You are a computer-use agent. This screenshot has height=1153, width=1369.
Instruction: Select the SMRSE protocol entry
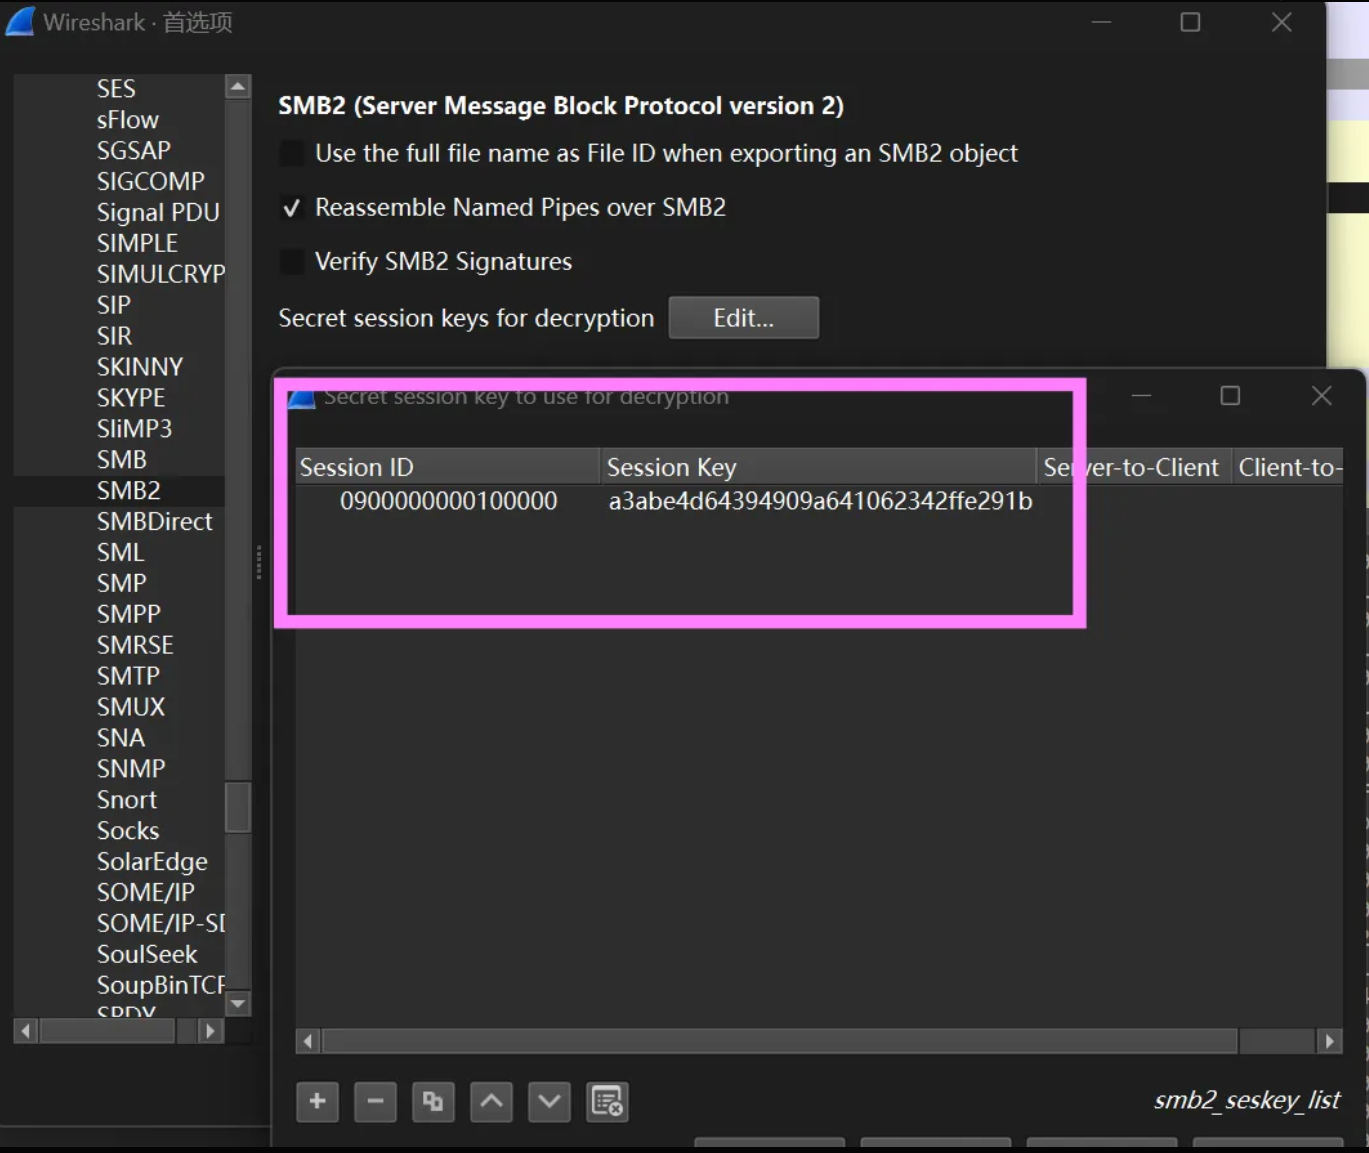[135, 645]
